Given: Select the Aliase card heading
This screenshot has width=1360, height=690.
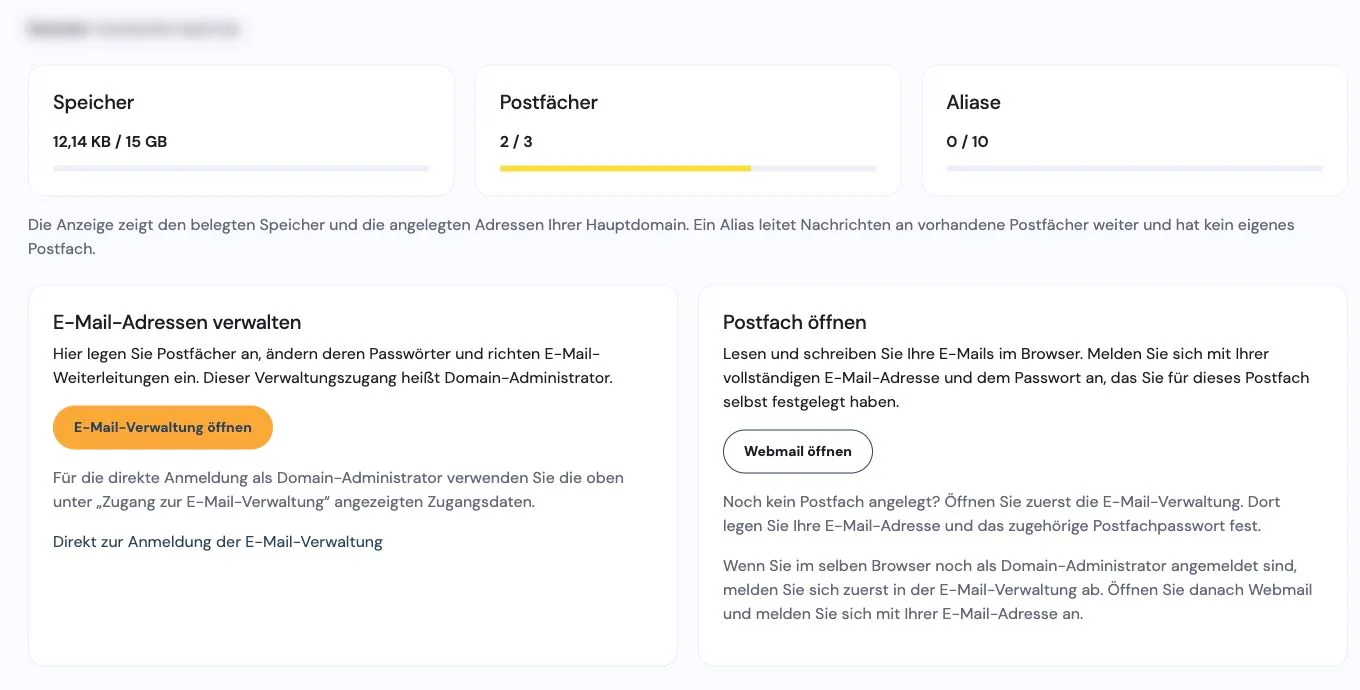Looking at the screenshot, I should click(x=973, y=102).
